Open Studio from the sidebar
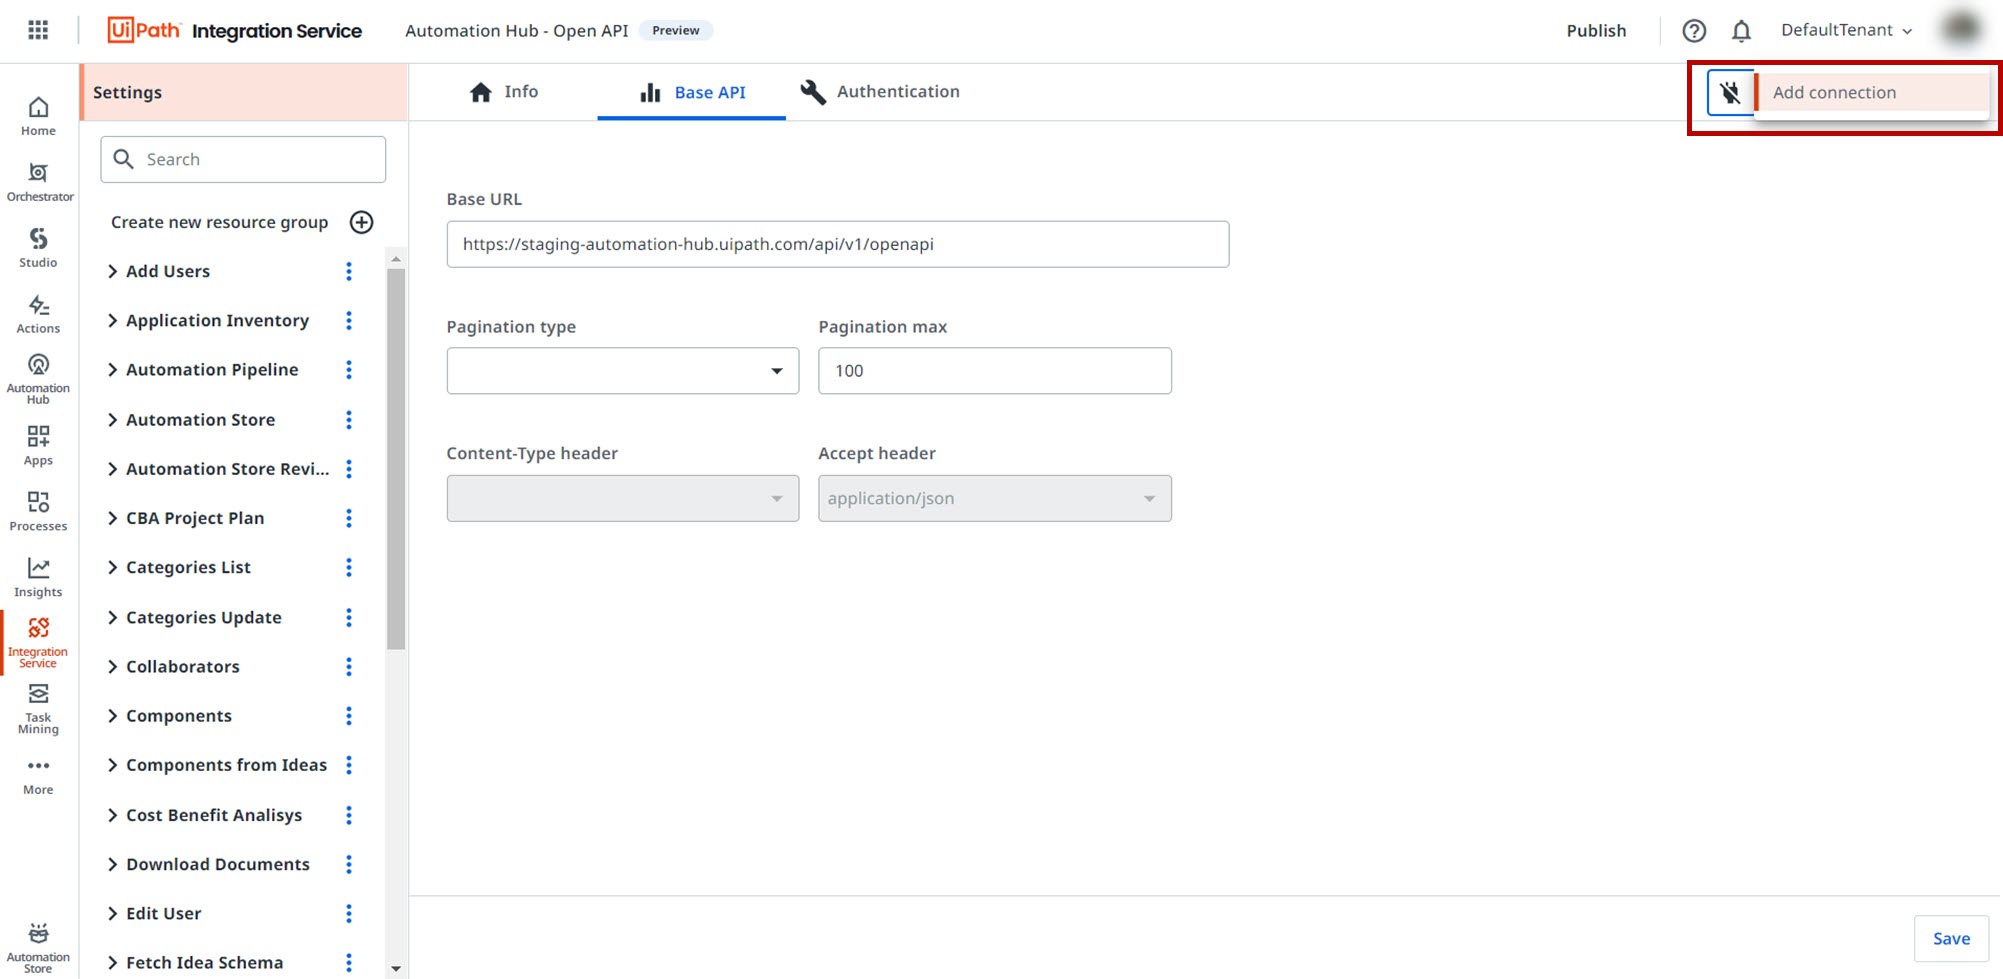The height and width of the screenshot is (979, 2003). [38, 248]
